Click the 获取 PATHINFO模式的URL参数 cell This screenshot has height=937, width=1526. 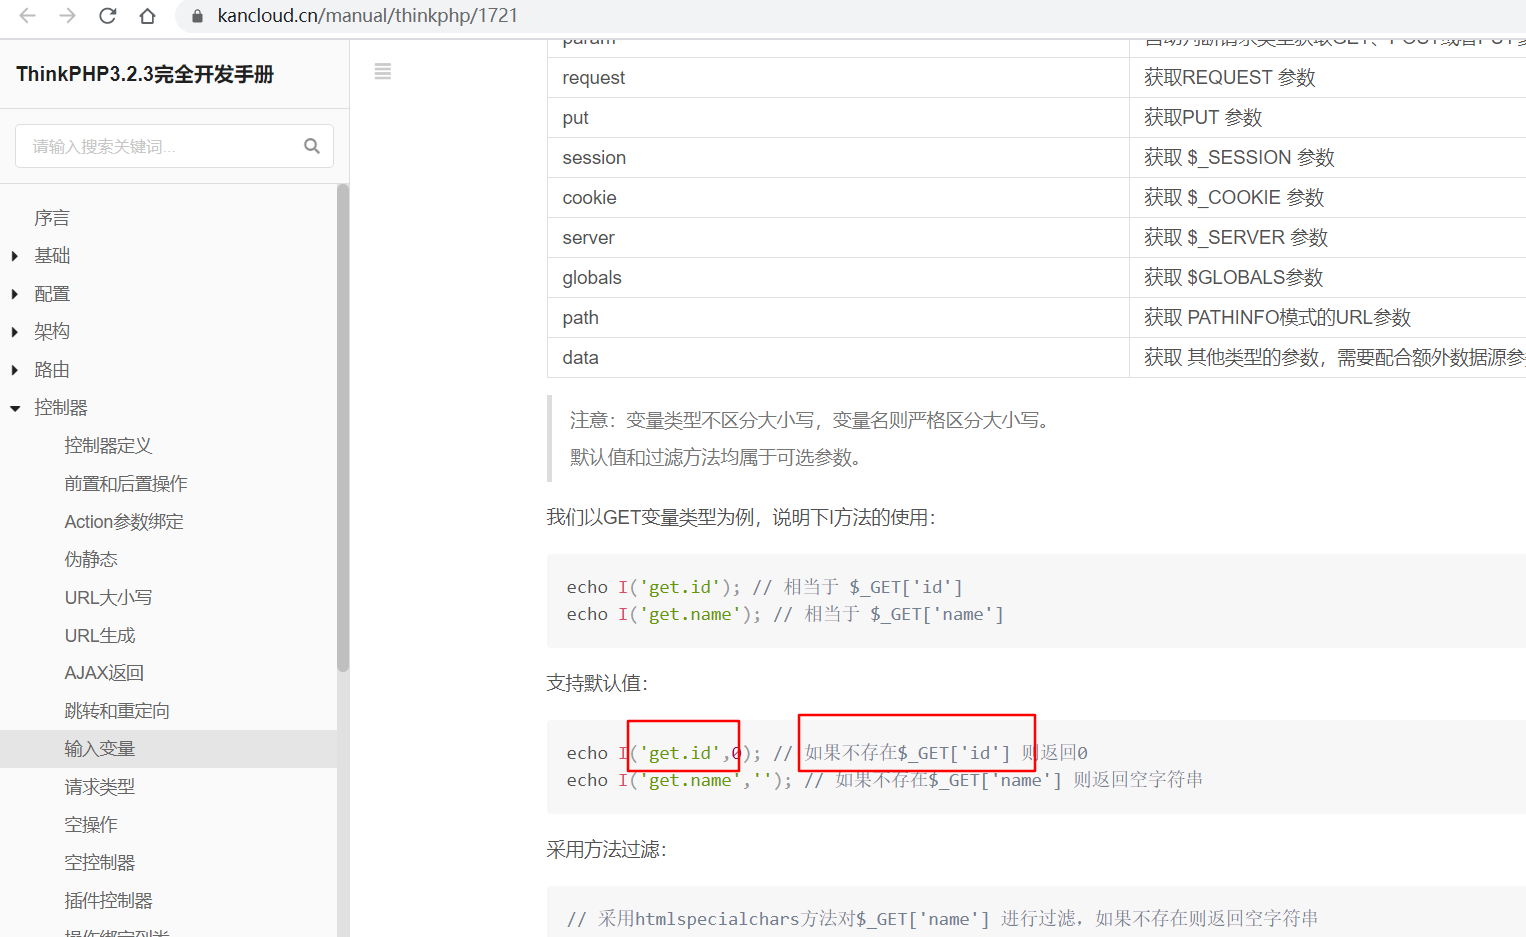tap(1328, 318)
